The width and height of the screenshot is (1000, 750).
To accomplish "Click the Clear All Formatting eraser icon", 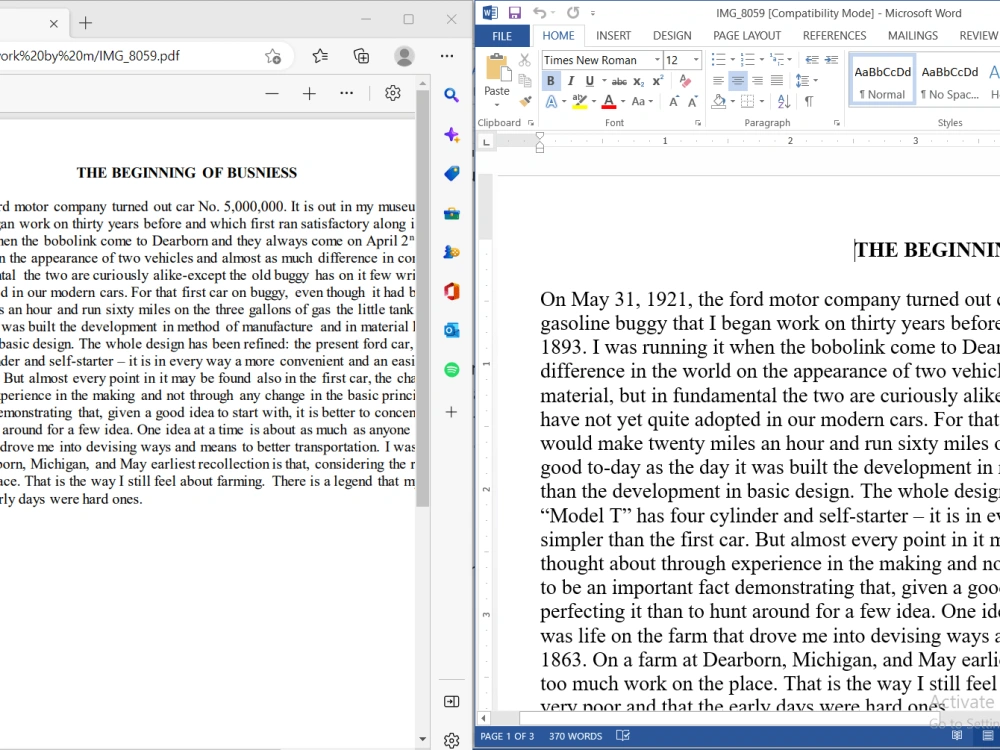I will (686, 81).
